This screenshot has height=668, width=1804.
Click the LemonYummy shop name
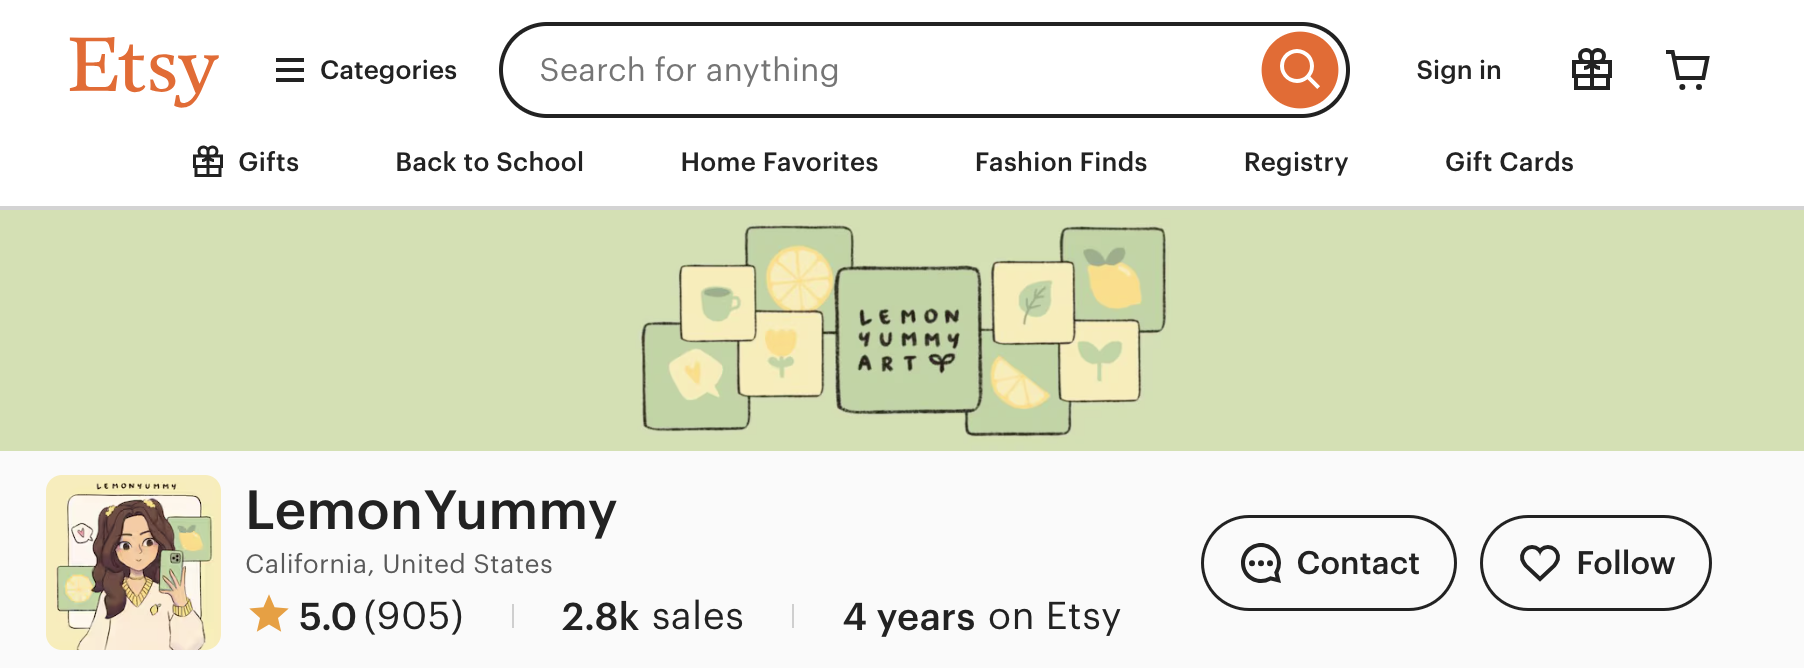[x=431, y=512]
